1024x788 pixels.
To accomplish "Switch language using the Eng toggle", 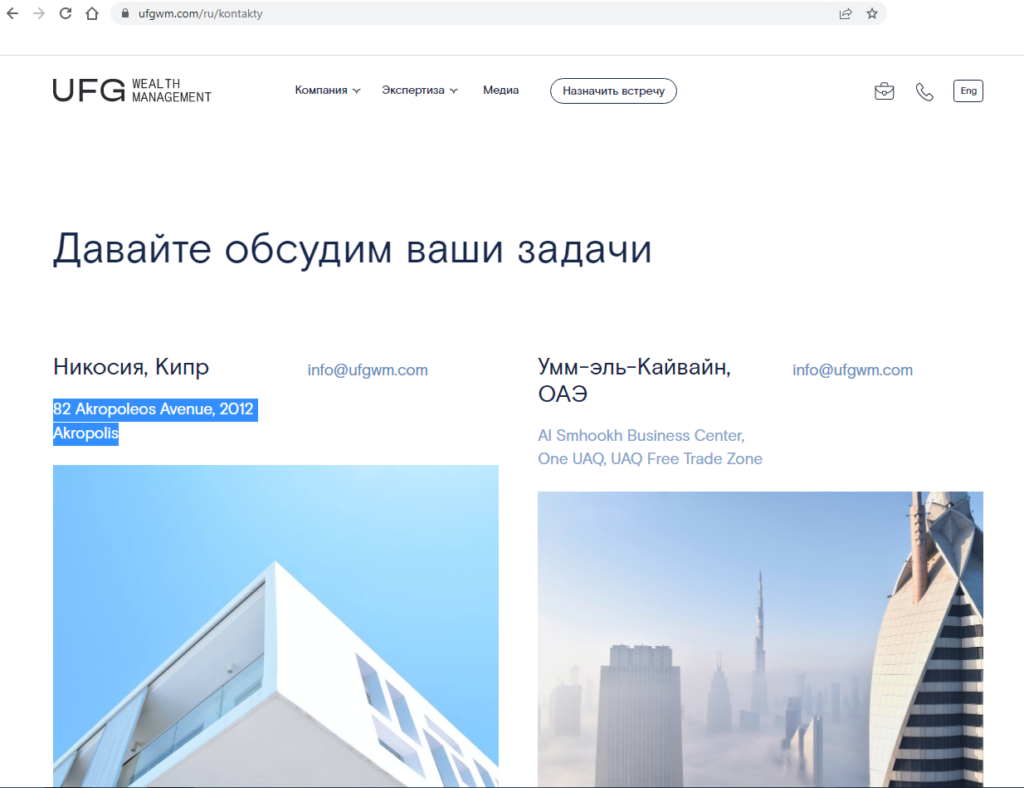I will 967,90.
